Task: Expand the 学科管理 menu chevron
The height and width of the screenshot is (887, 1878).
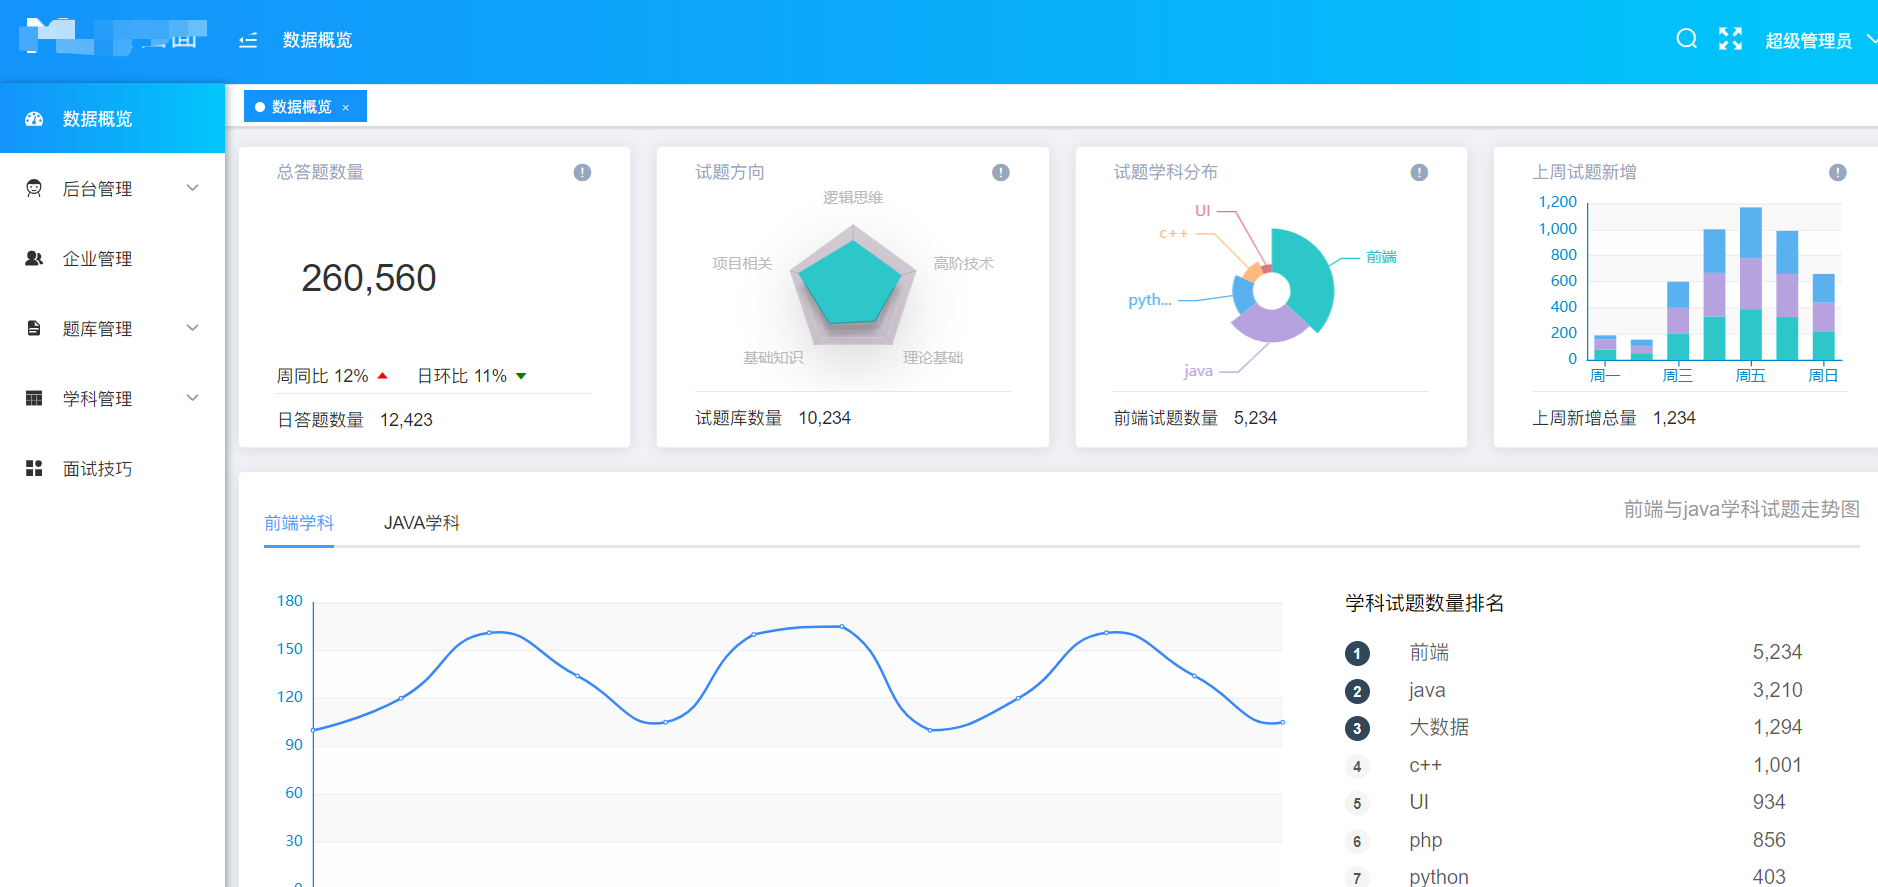Action: coord(193,398)
